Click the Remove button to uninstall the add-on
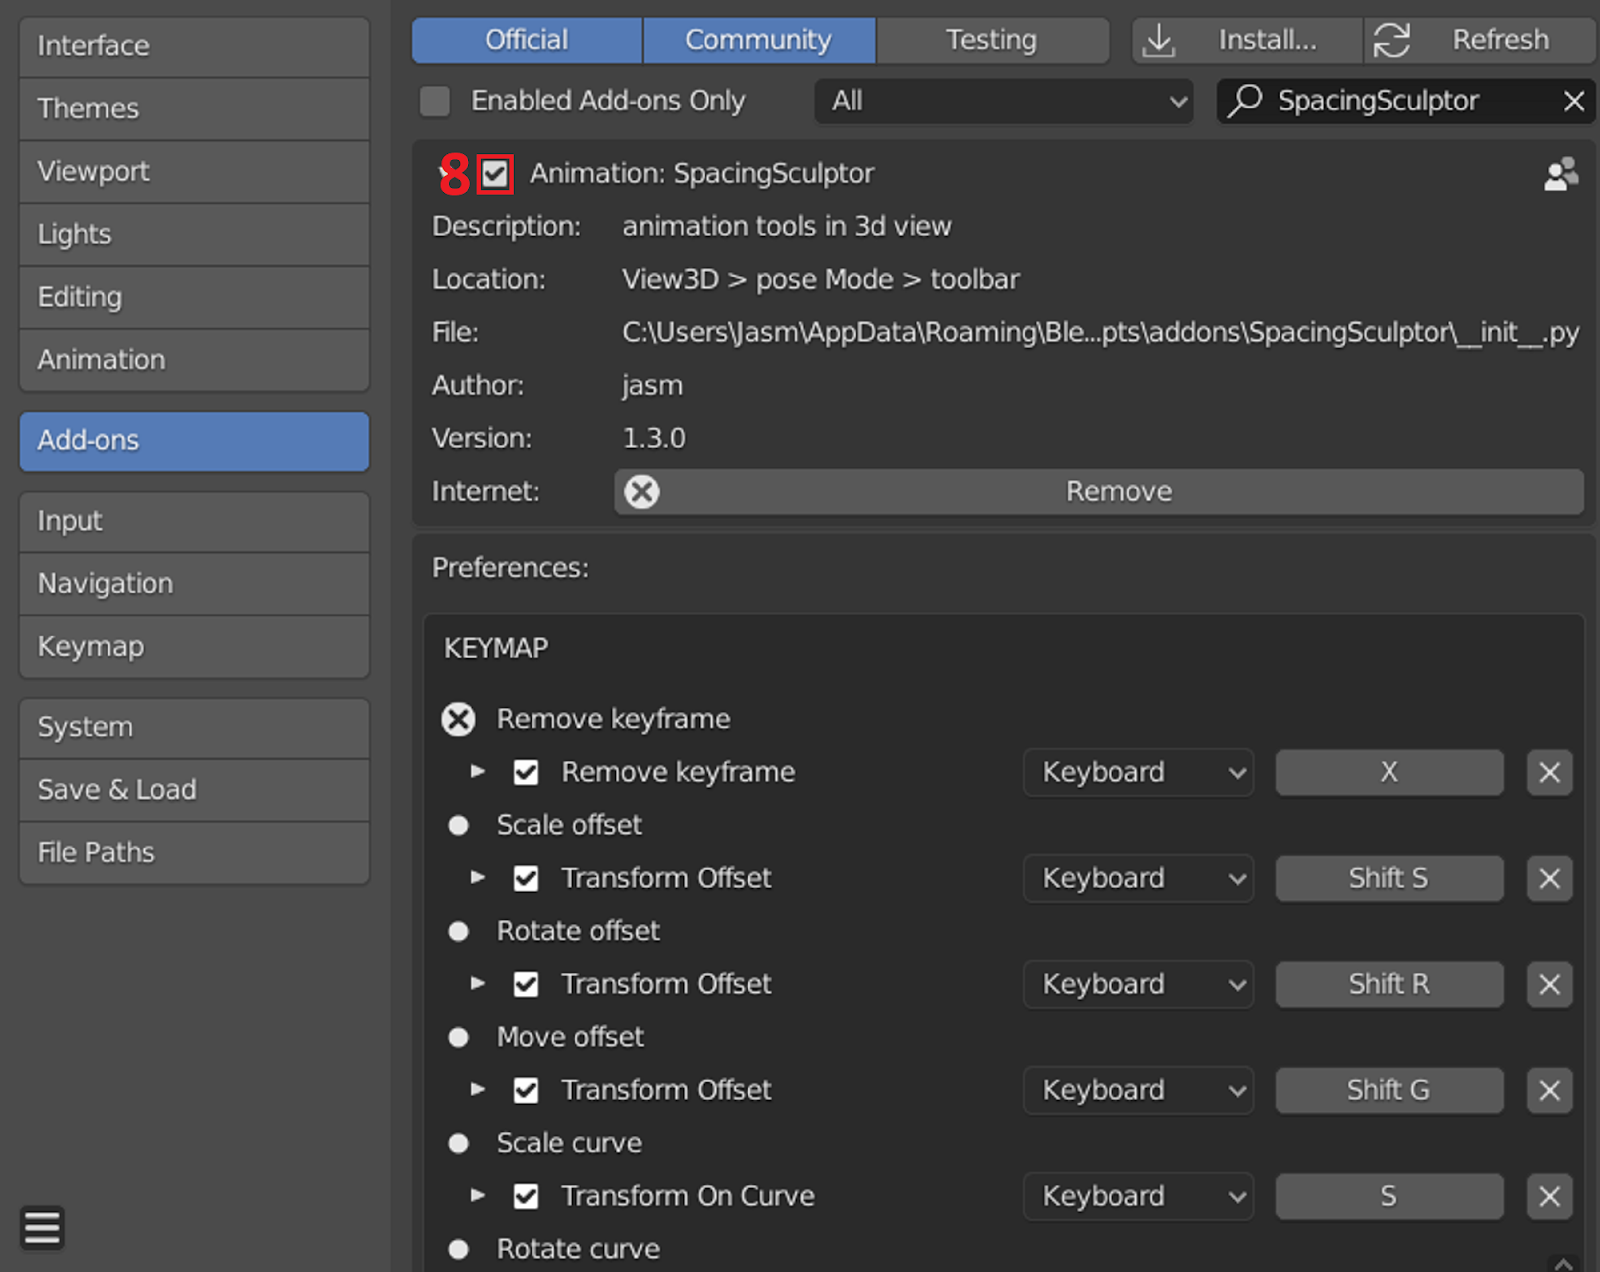Image resolution: width=1600 pixels, height=1272 pixels. coord(1118,491)
